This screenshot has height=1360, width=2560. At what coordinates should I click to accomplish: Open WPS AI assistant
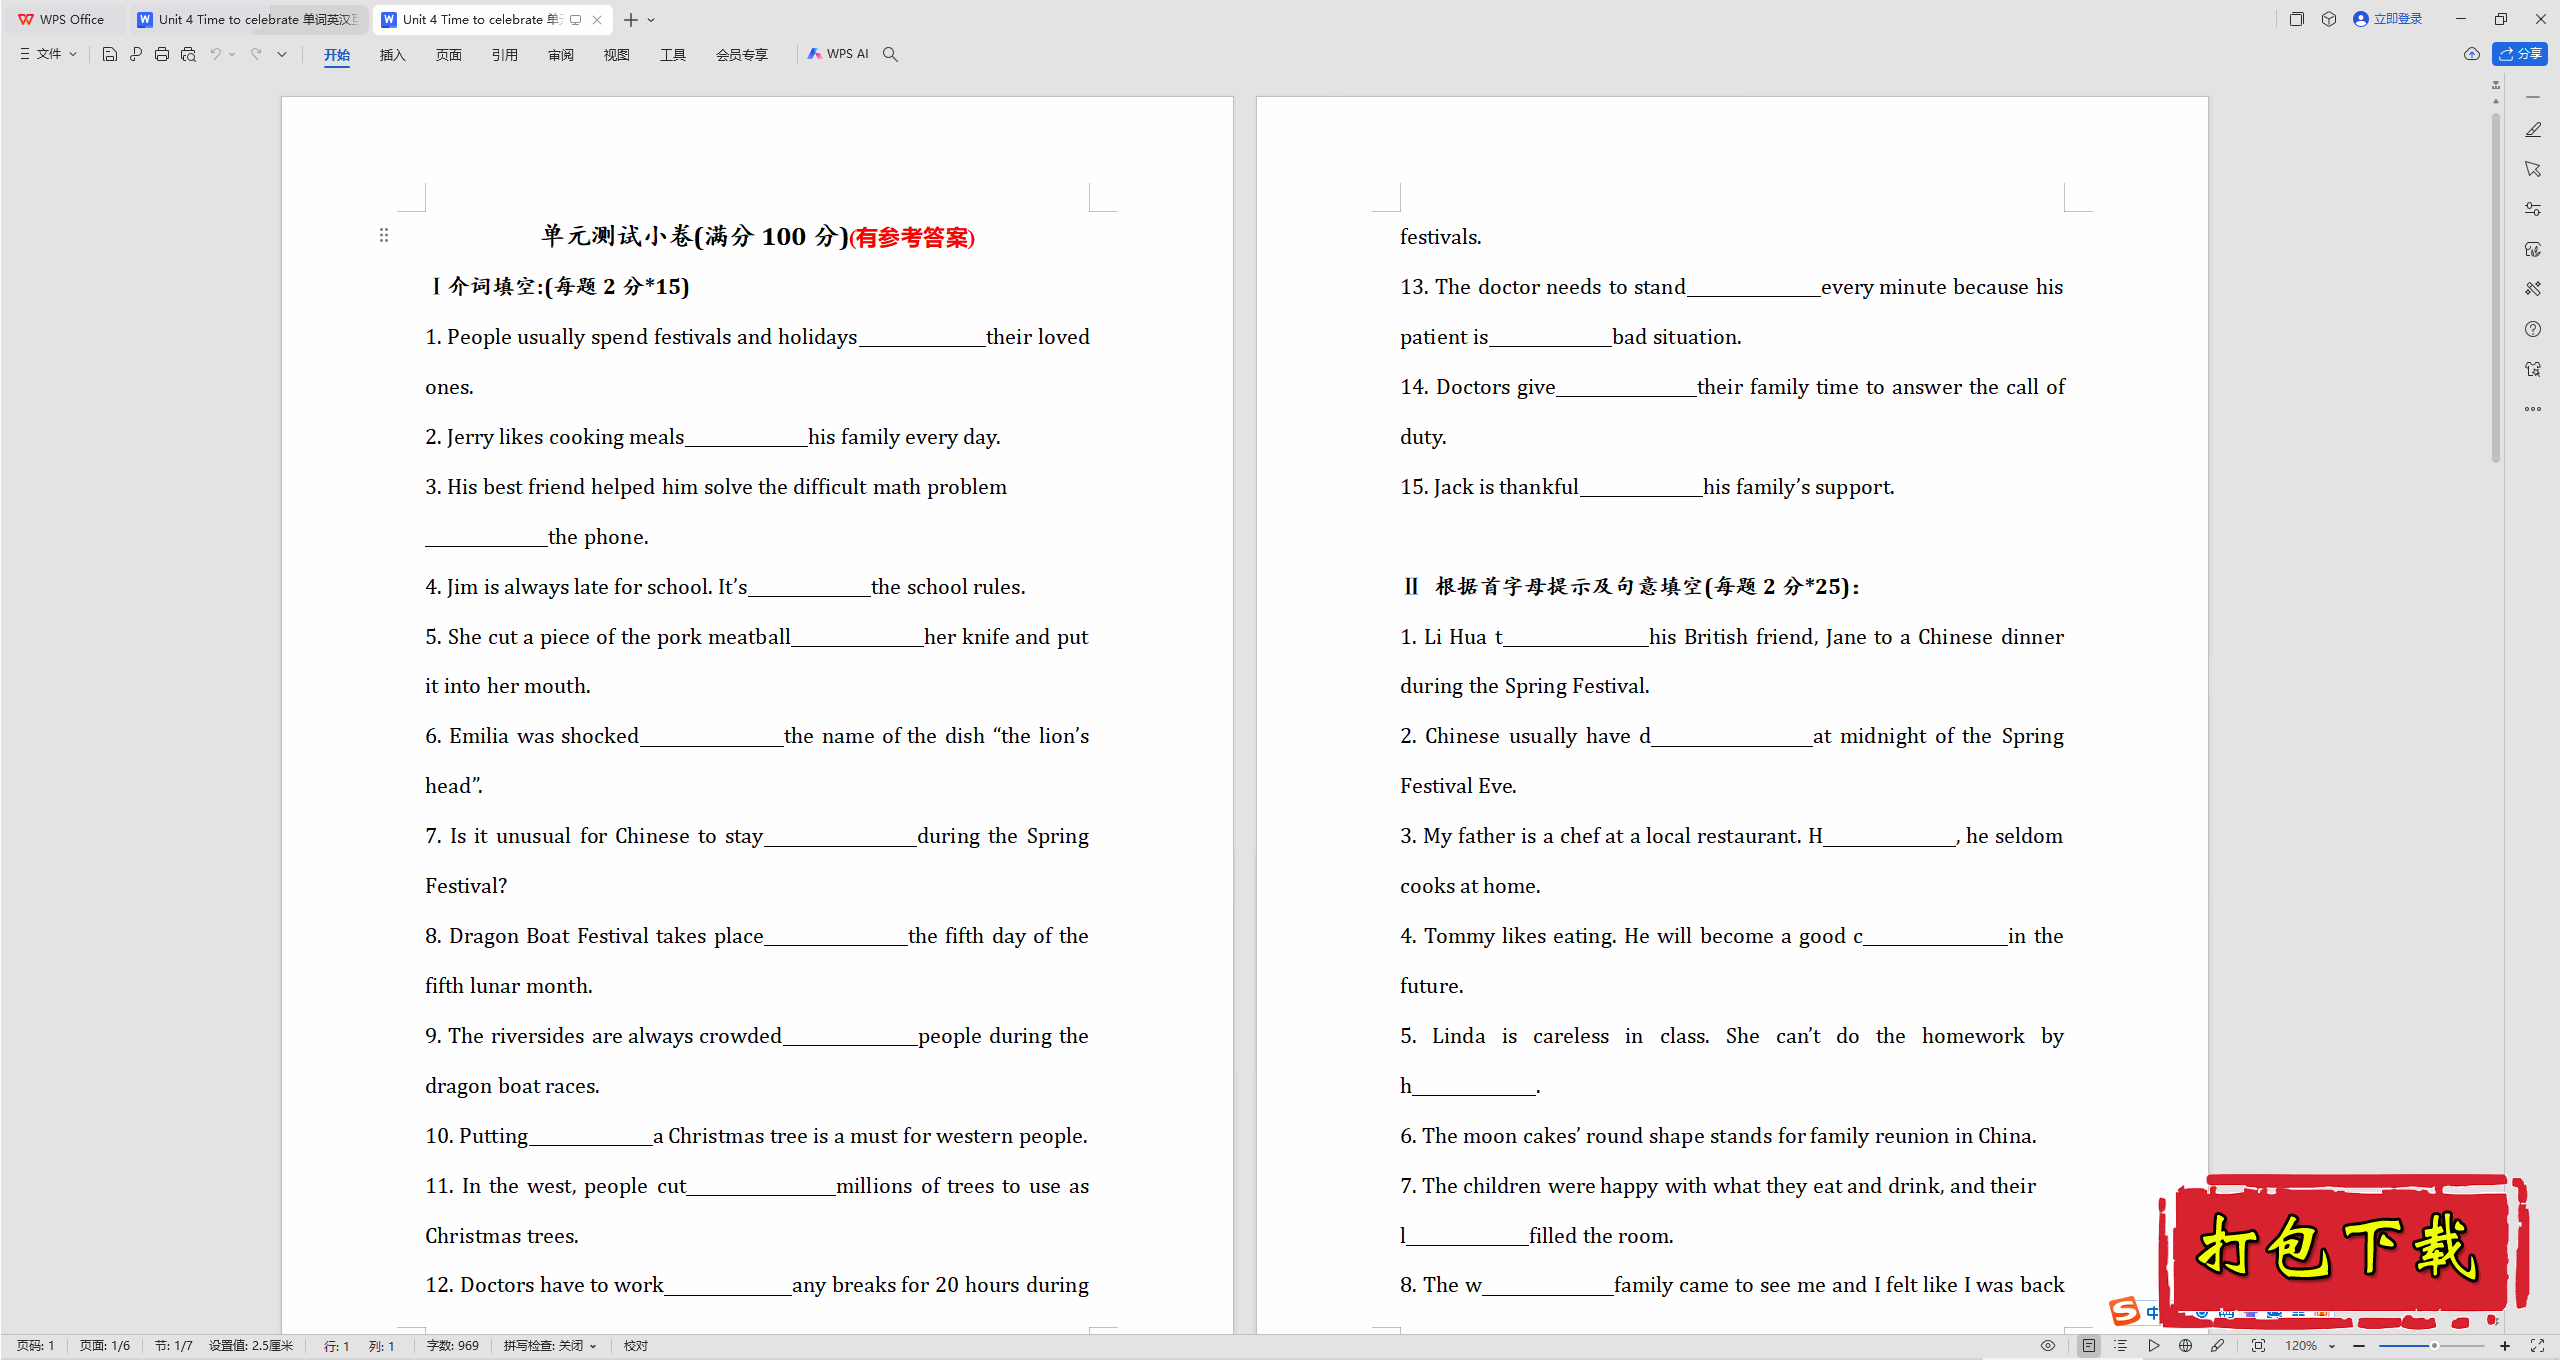coord(838,54)
